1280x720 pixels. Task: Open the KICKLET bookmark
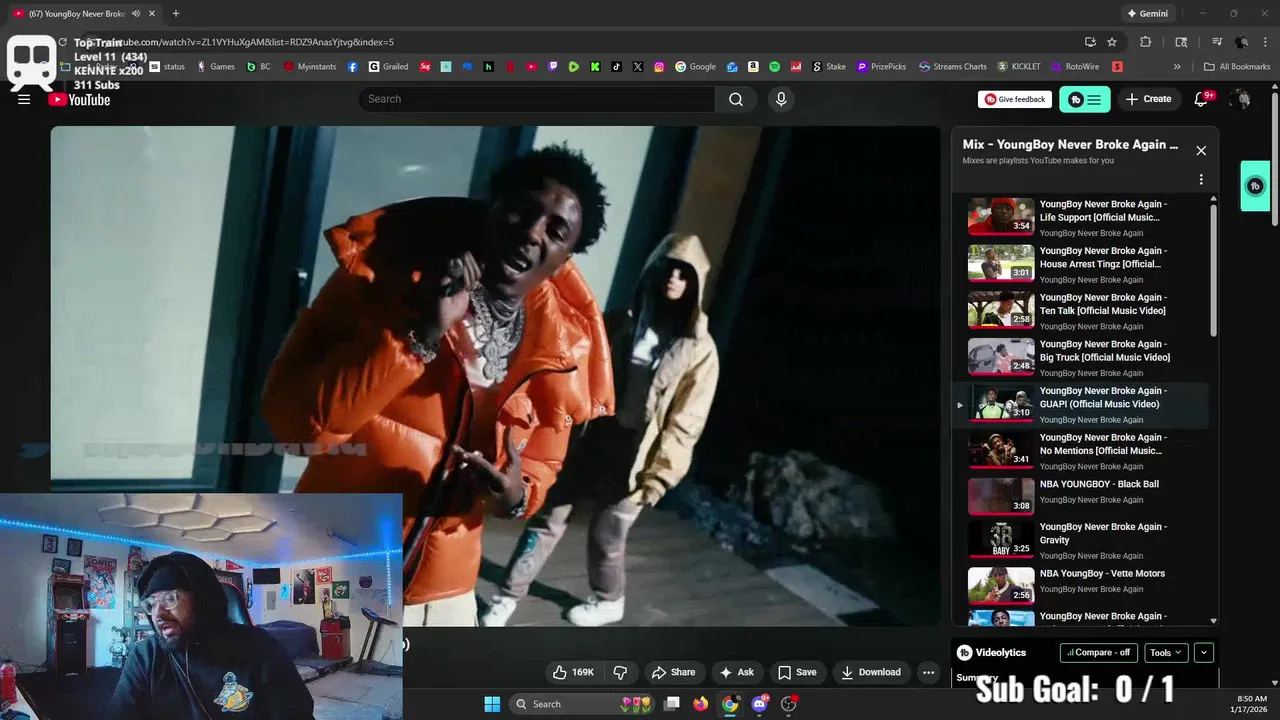click(x=1018, y=67)
